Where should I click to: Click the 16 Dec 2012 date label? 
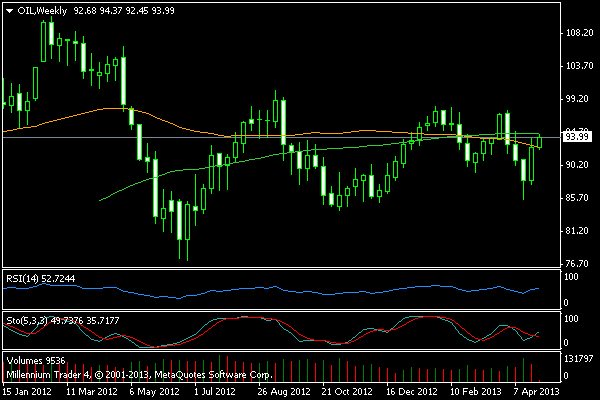pyautogui.click(x=413, y=391)
